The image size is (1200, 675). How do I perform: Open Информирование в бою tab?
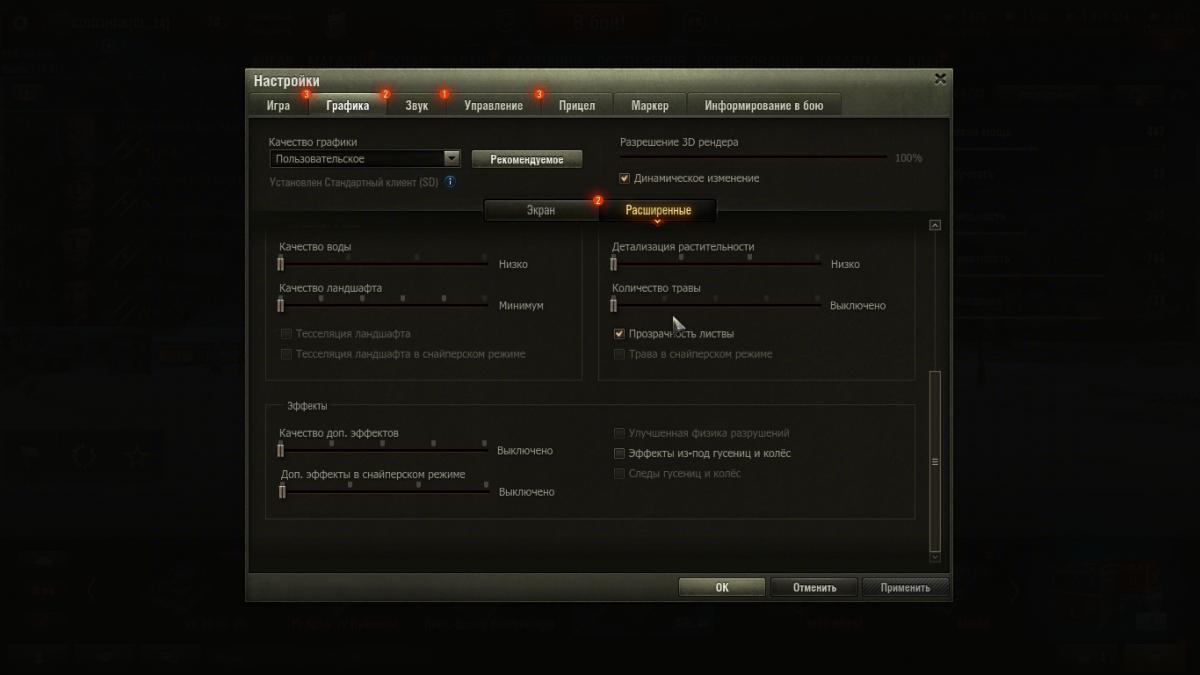(x=764, y=105)
